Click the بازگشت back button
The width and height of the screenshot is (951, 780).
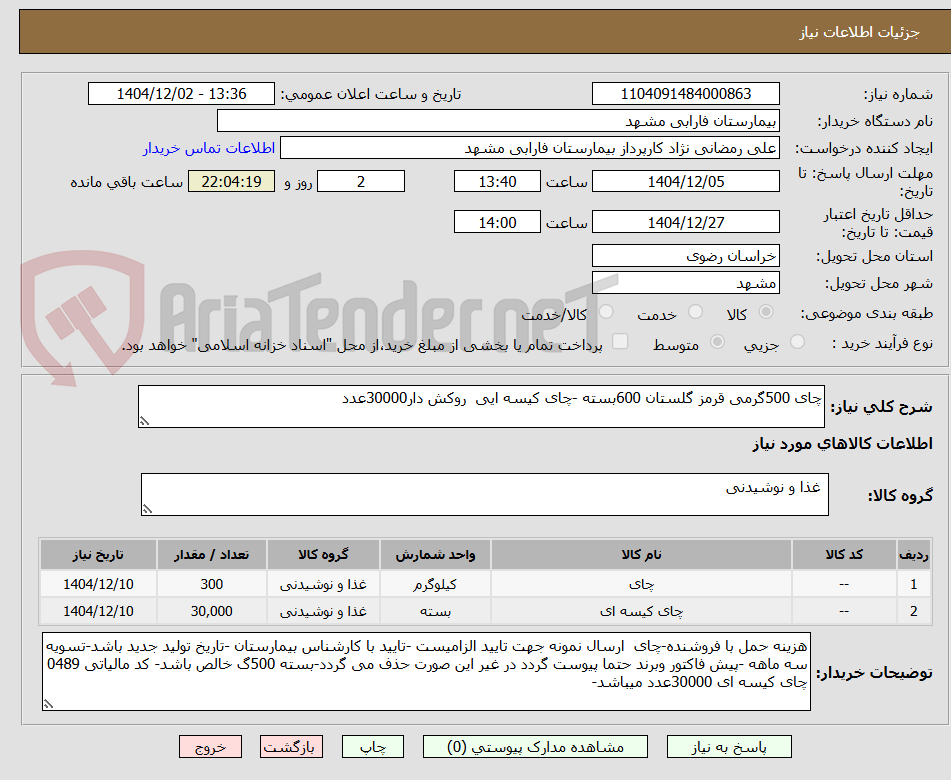(291, 747)
